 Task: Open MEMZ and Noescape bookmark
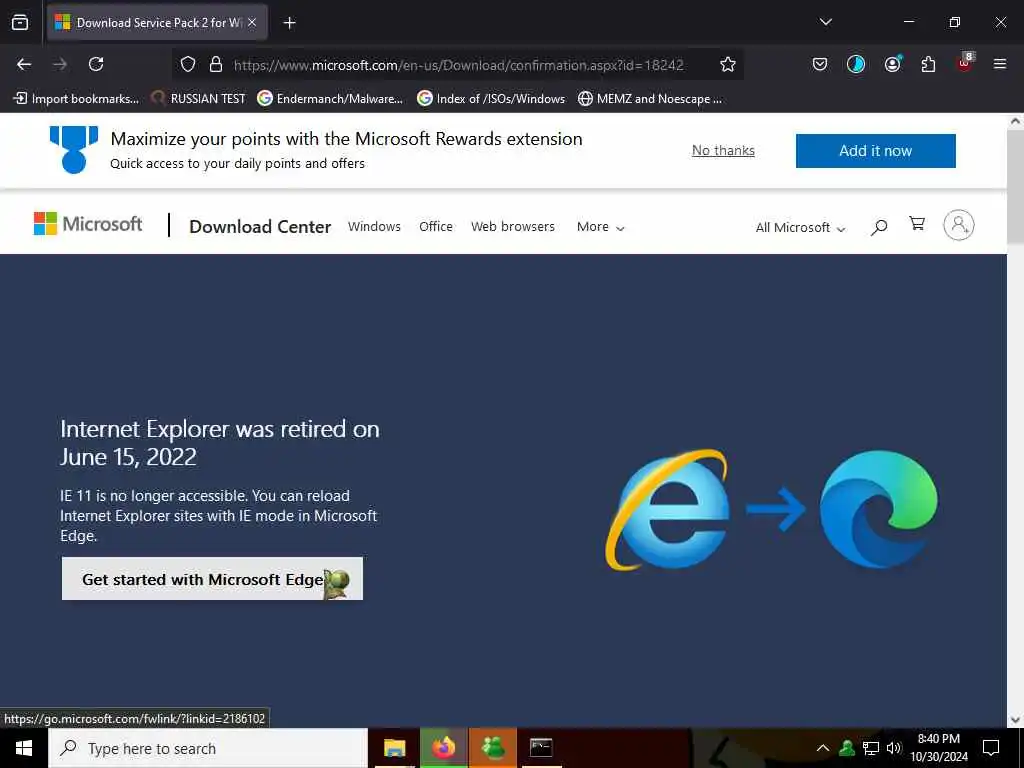(650, 99)
